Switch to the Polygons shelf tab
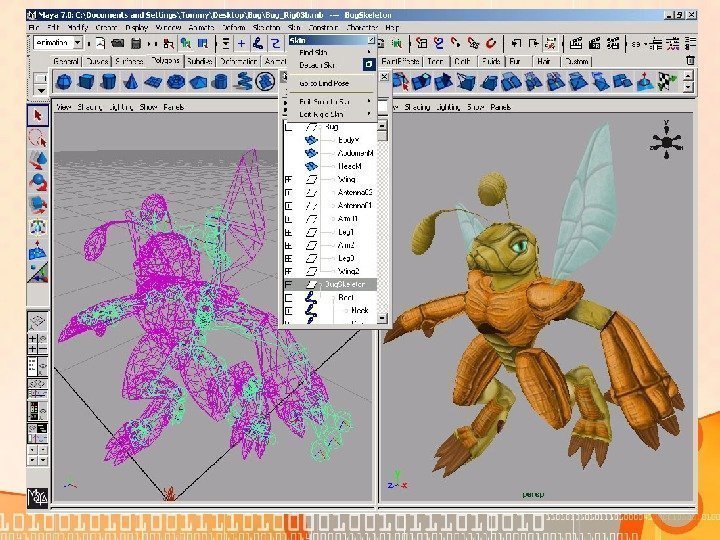This screenshot has height=540, width=720. (165, 60)
